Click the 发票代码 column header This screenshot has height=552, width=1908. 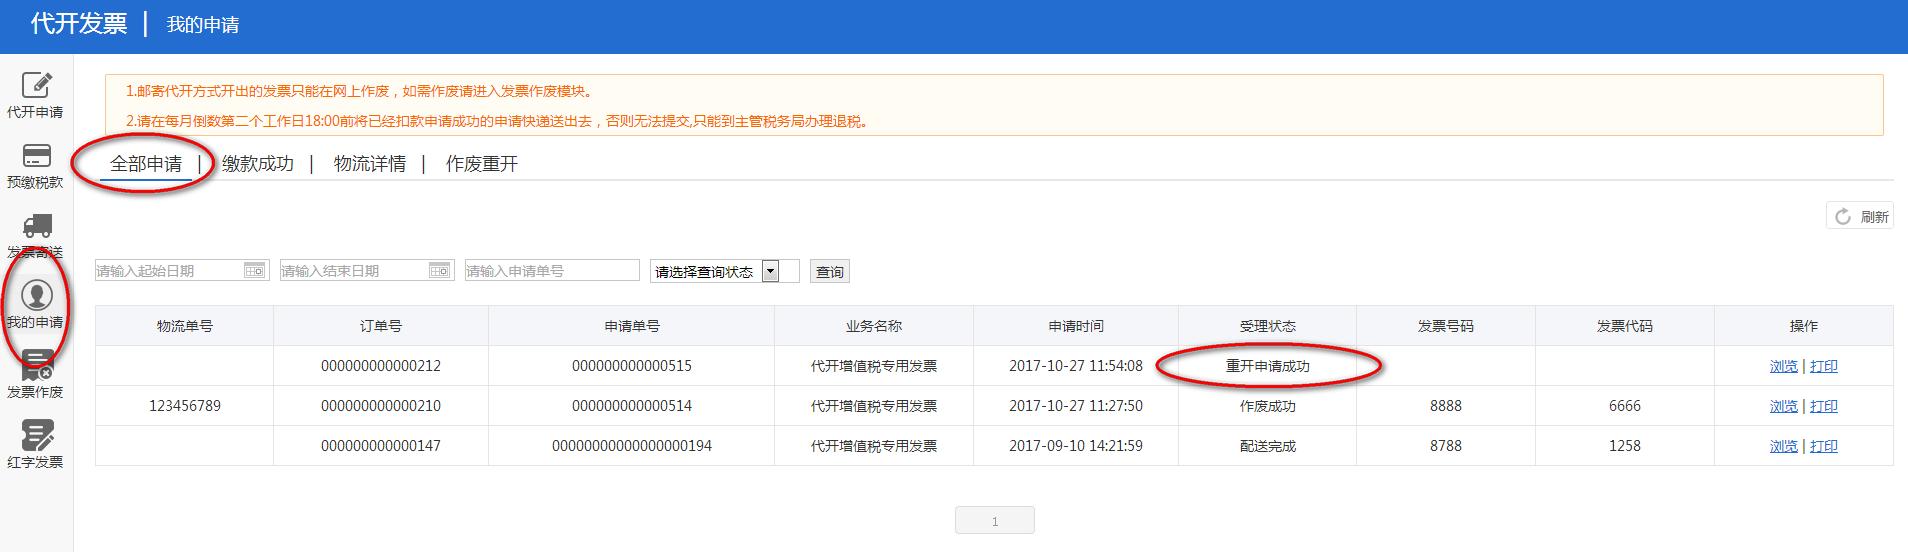[x=1625, y=326]
